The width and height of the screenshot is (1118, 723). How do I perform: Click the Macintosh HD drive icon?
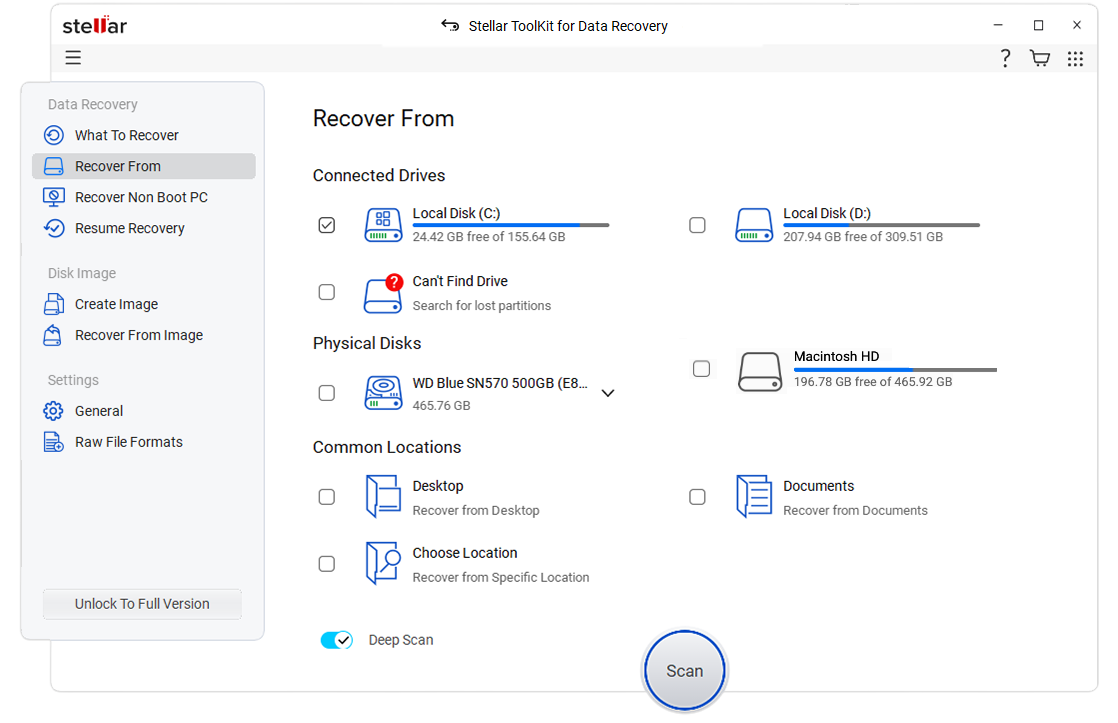click(760, 371)
